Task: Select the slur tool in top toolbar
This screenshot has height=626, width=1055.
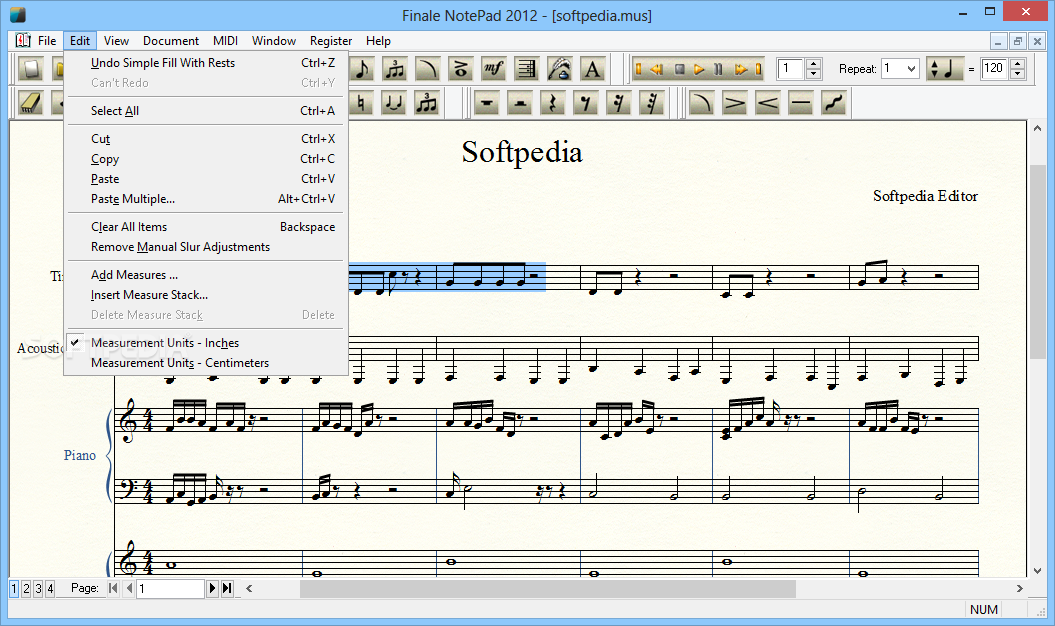Action: click(427, 69)
